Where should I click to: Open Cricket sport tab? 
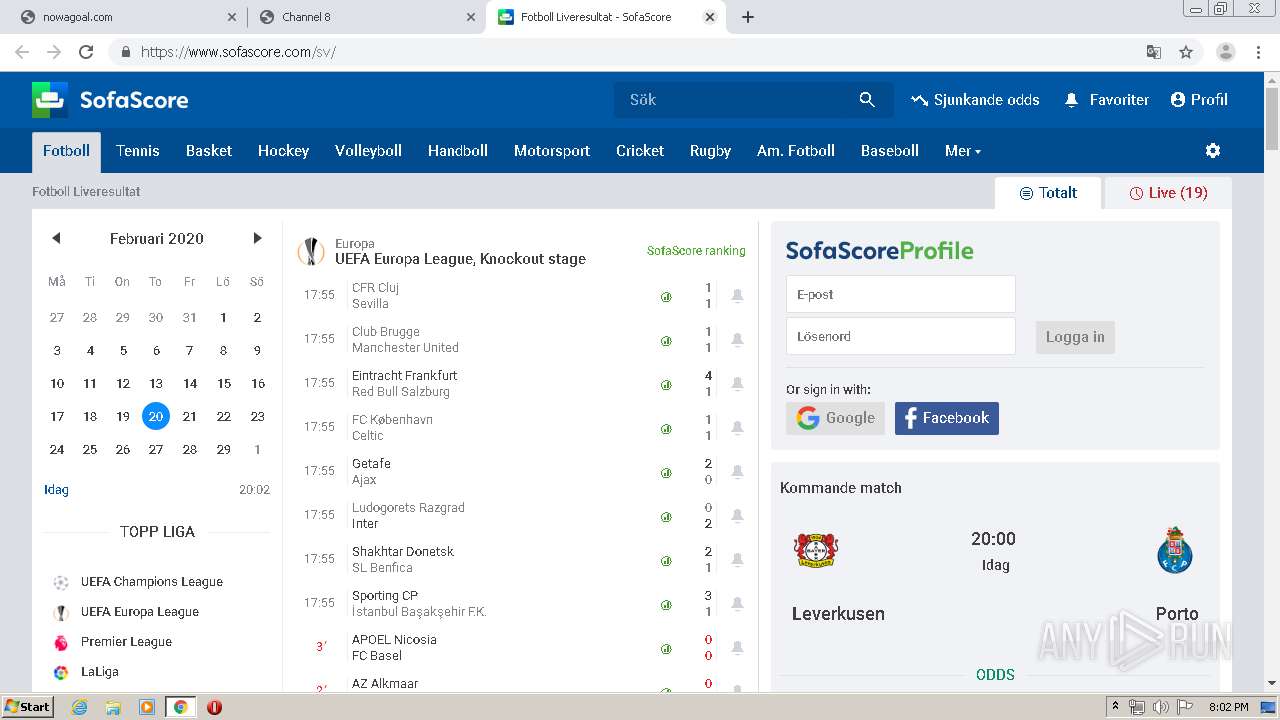tap(640, 150)
